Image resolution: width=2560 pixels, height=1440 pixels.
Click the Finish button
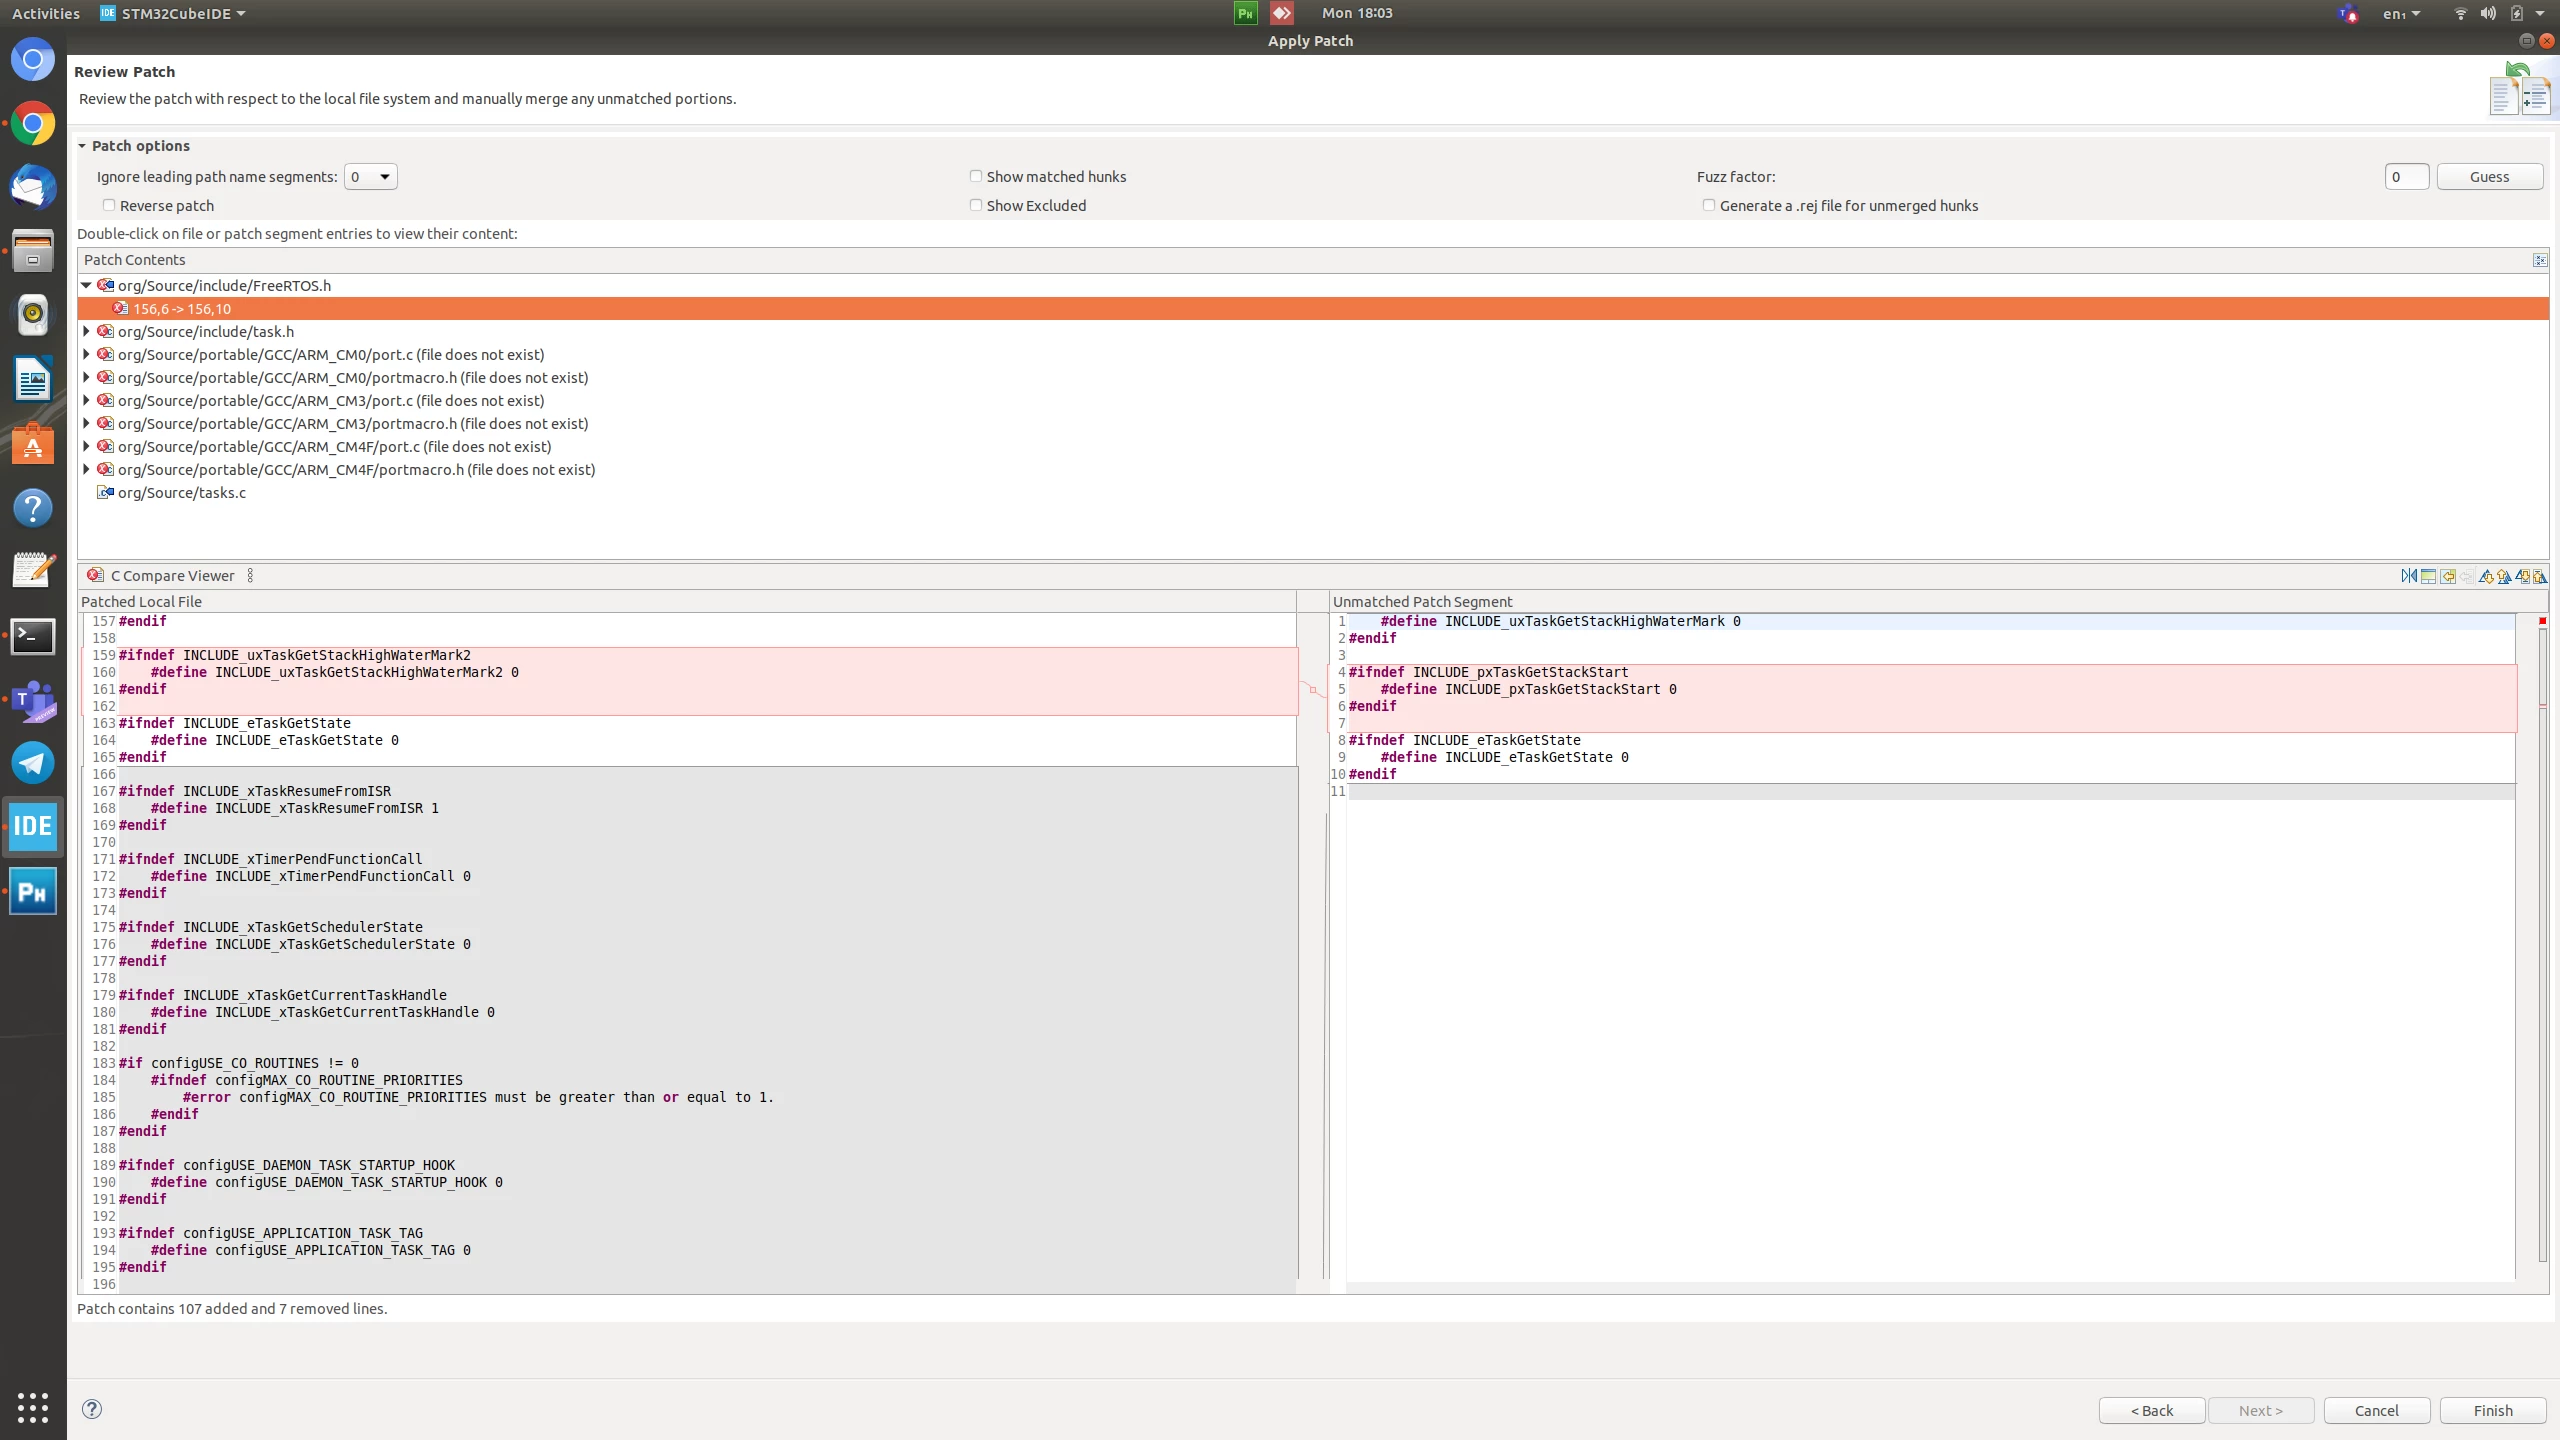pyautogui.click(x=2492, y=1410)
